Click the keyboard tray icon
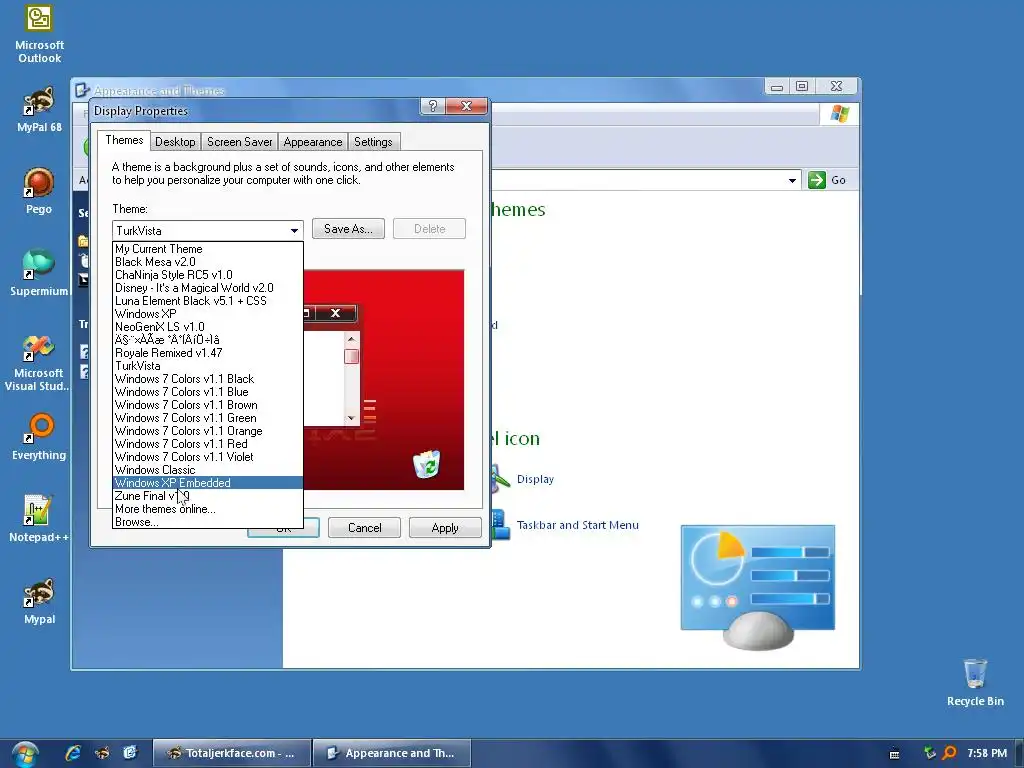The image size is (1024, 768). click(895, 754)
